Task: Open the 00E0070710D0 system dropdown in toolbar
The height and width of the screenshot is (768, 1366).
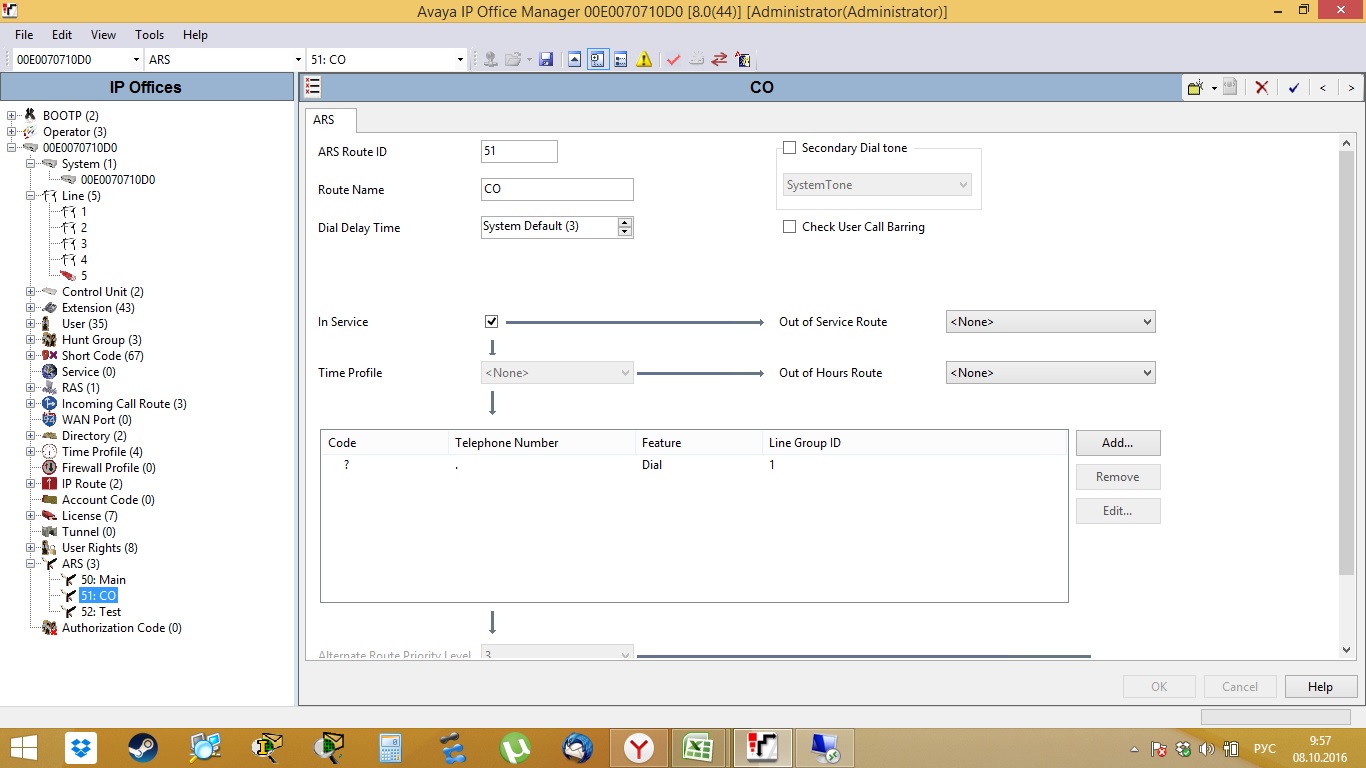Action: point(136,60)
